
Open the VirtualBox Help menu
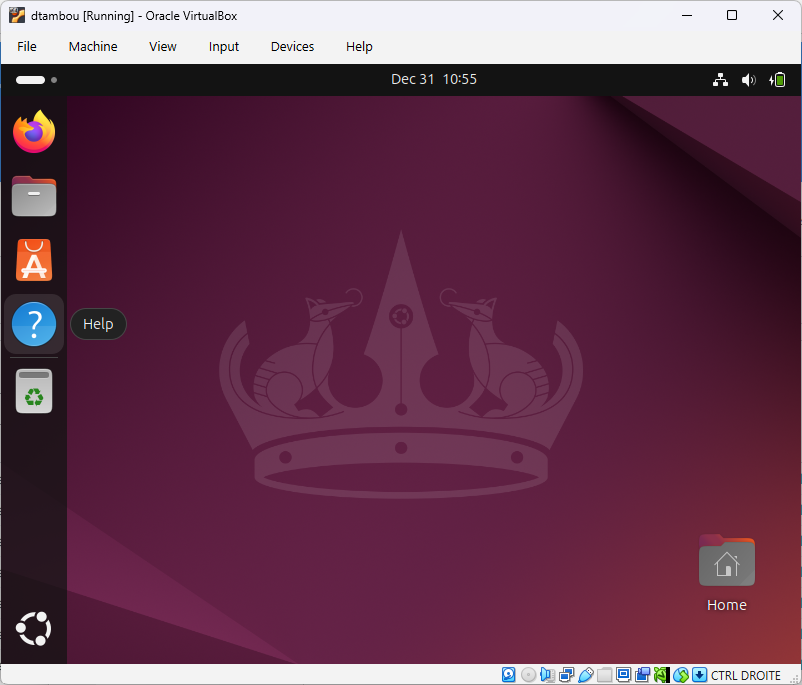tap(359, 47)
